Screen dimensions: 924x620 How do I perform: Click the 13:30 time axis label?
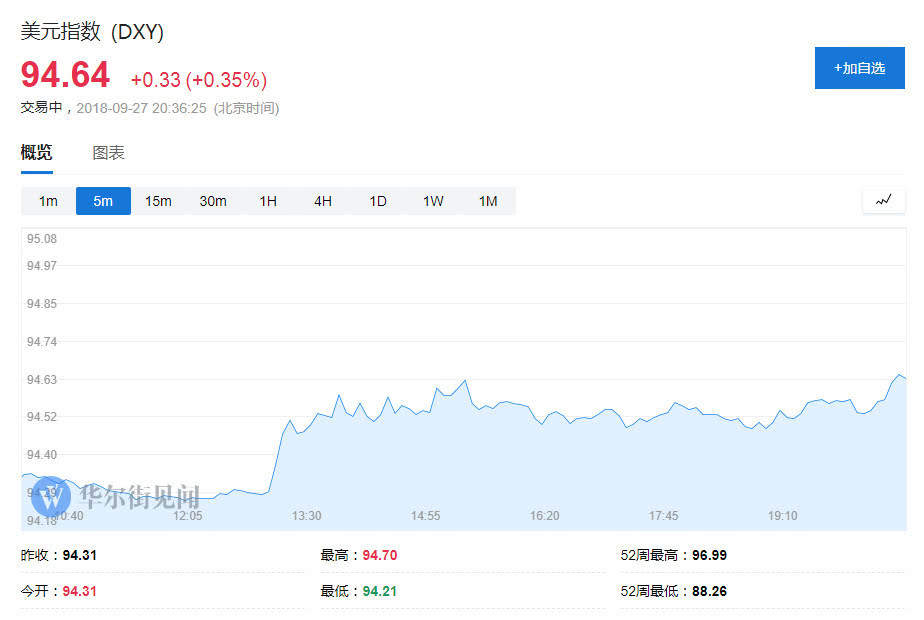[306, 516]
